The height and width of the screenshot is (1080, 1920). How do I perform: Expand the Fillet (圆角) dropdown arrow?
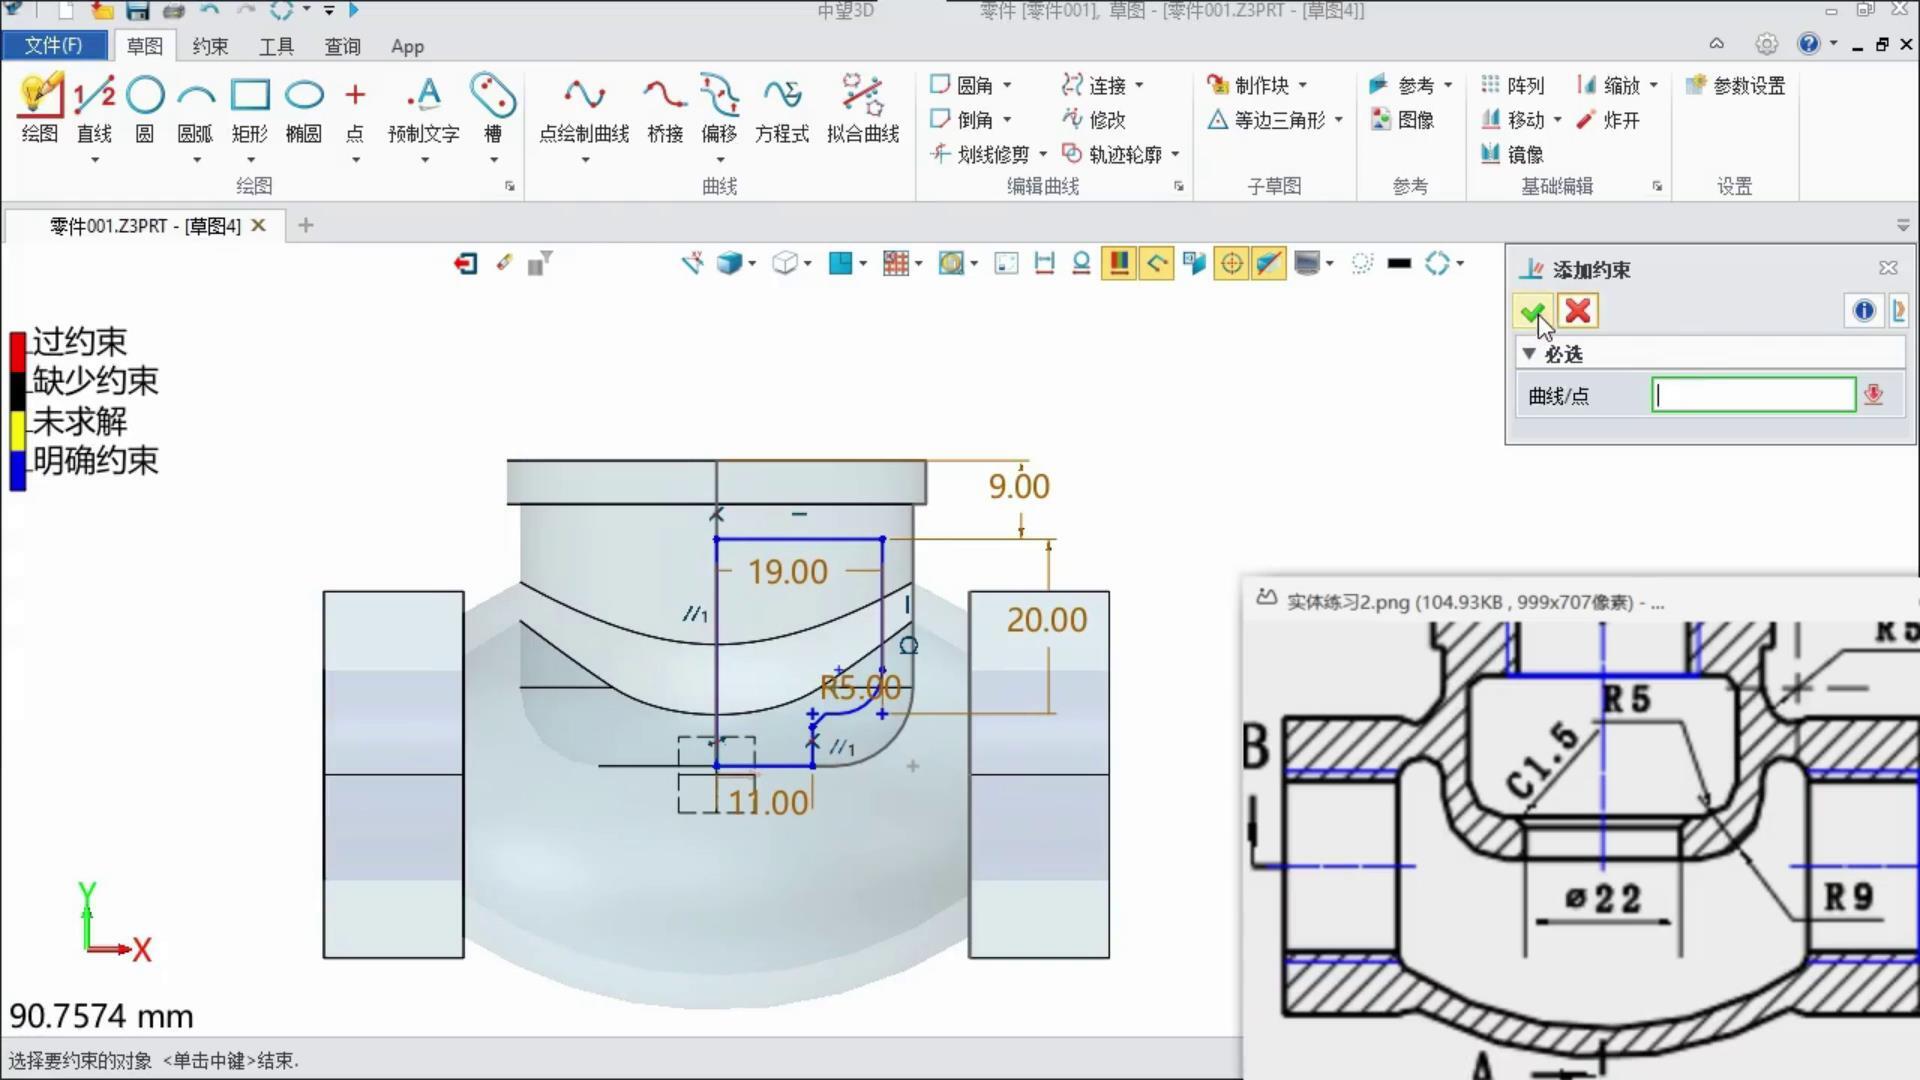pyautogui.click(x=1007, y=86)
